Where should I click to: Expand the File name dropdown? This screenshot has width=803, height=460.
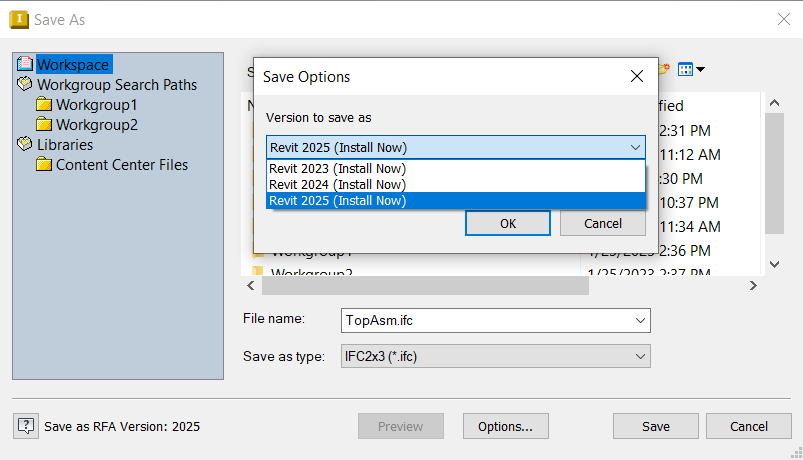click(640, 320)
